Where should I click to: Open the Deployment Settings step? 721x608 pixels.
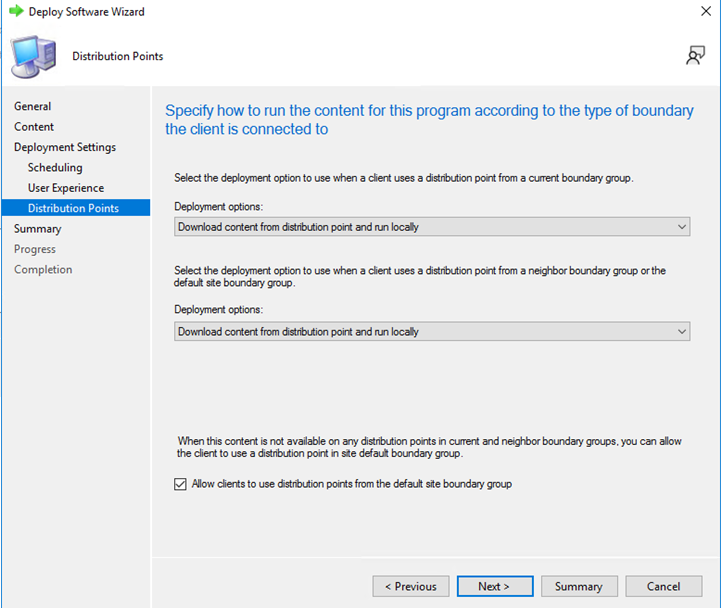point(65,147)
